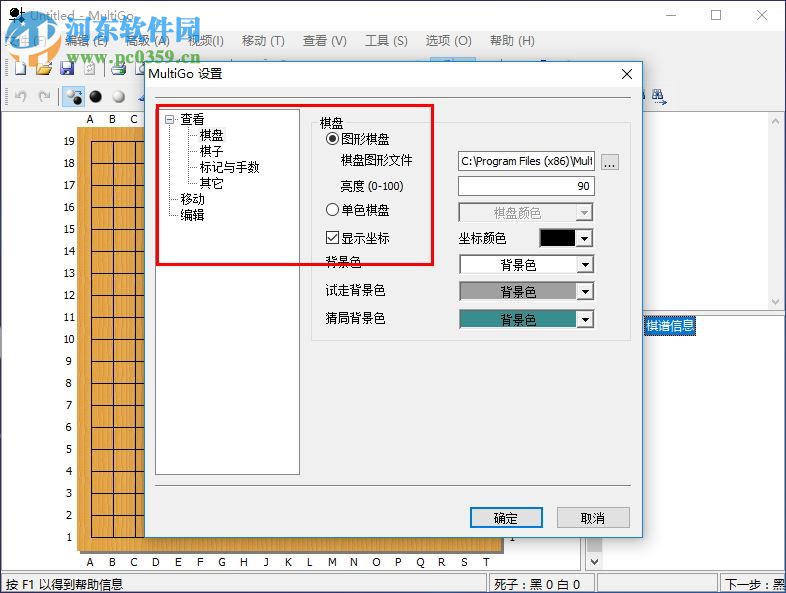Click scroll-down arrow of right comment panel

click(775, 302)
